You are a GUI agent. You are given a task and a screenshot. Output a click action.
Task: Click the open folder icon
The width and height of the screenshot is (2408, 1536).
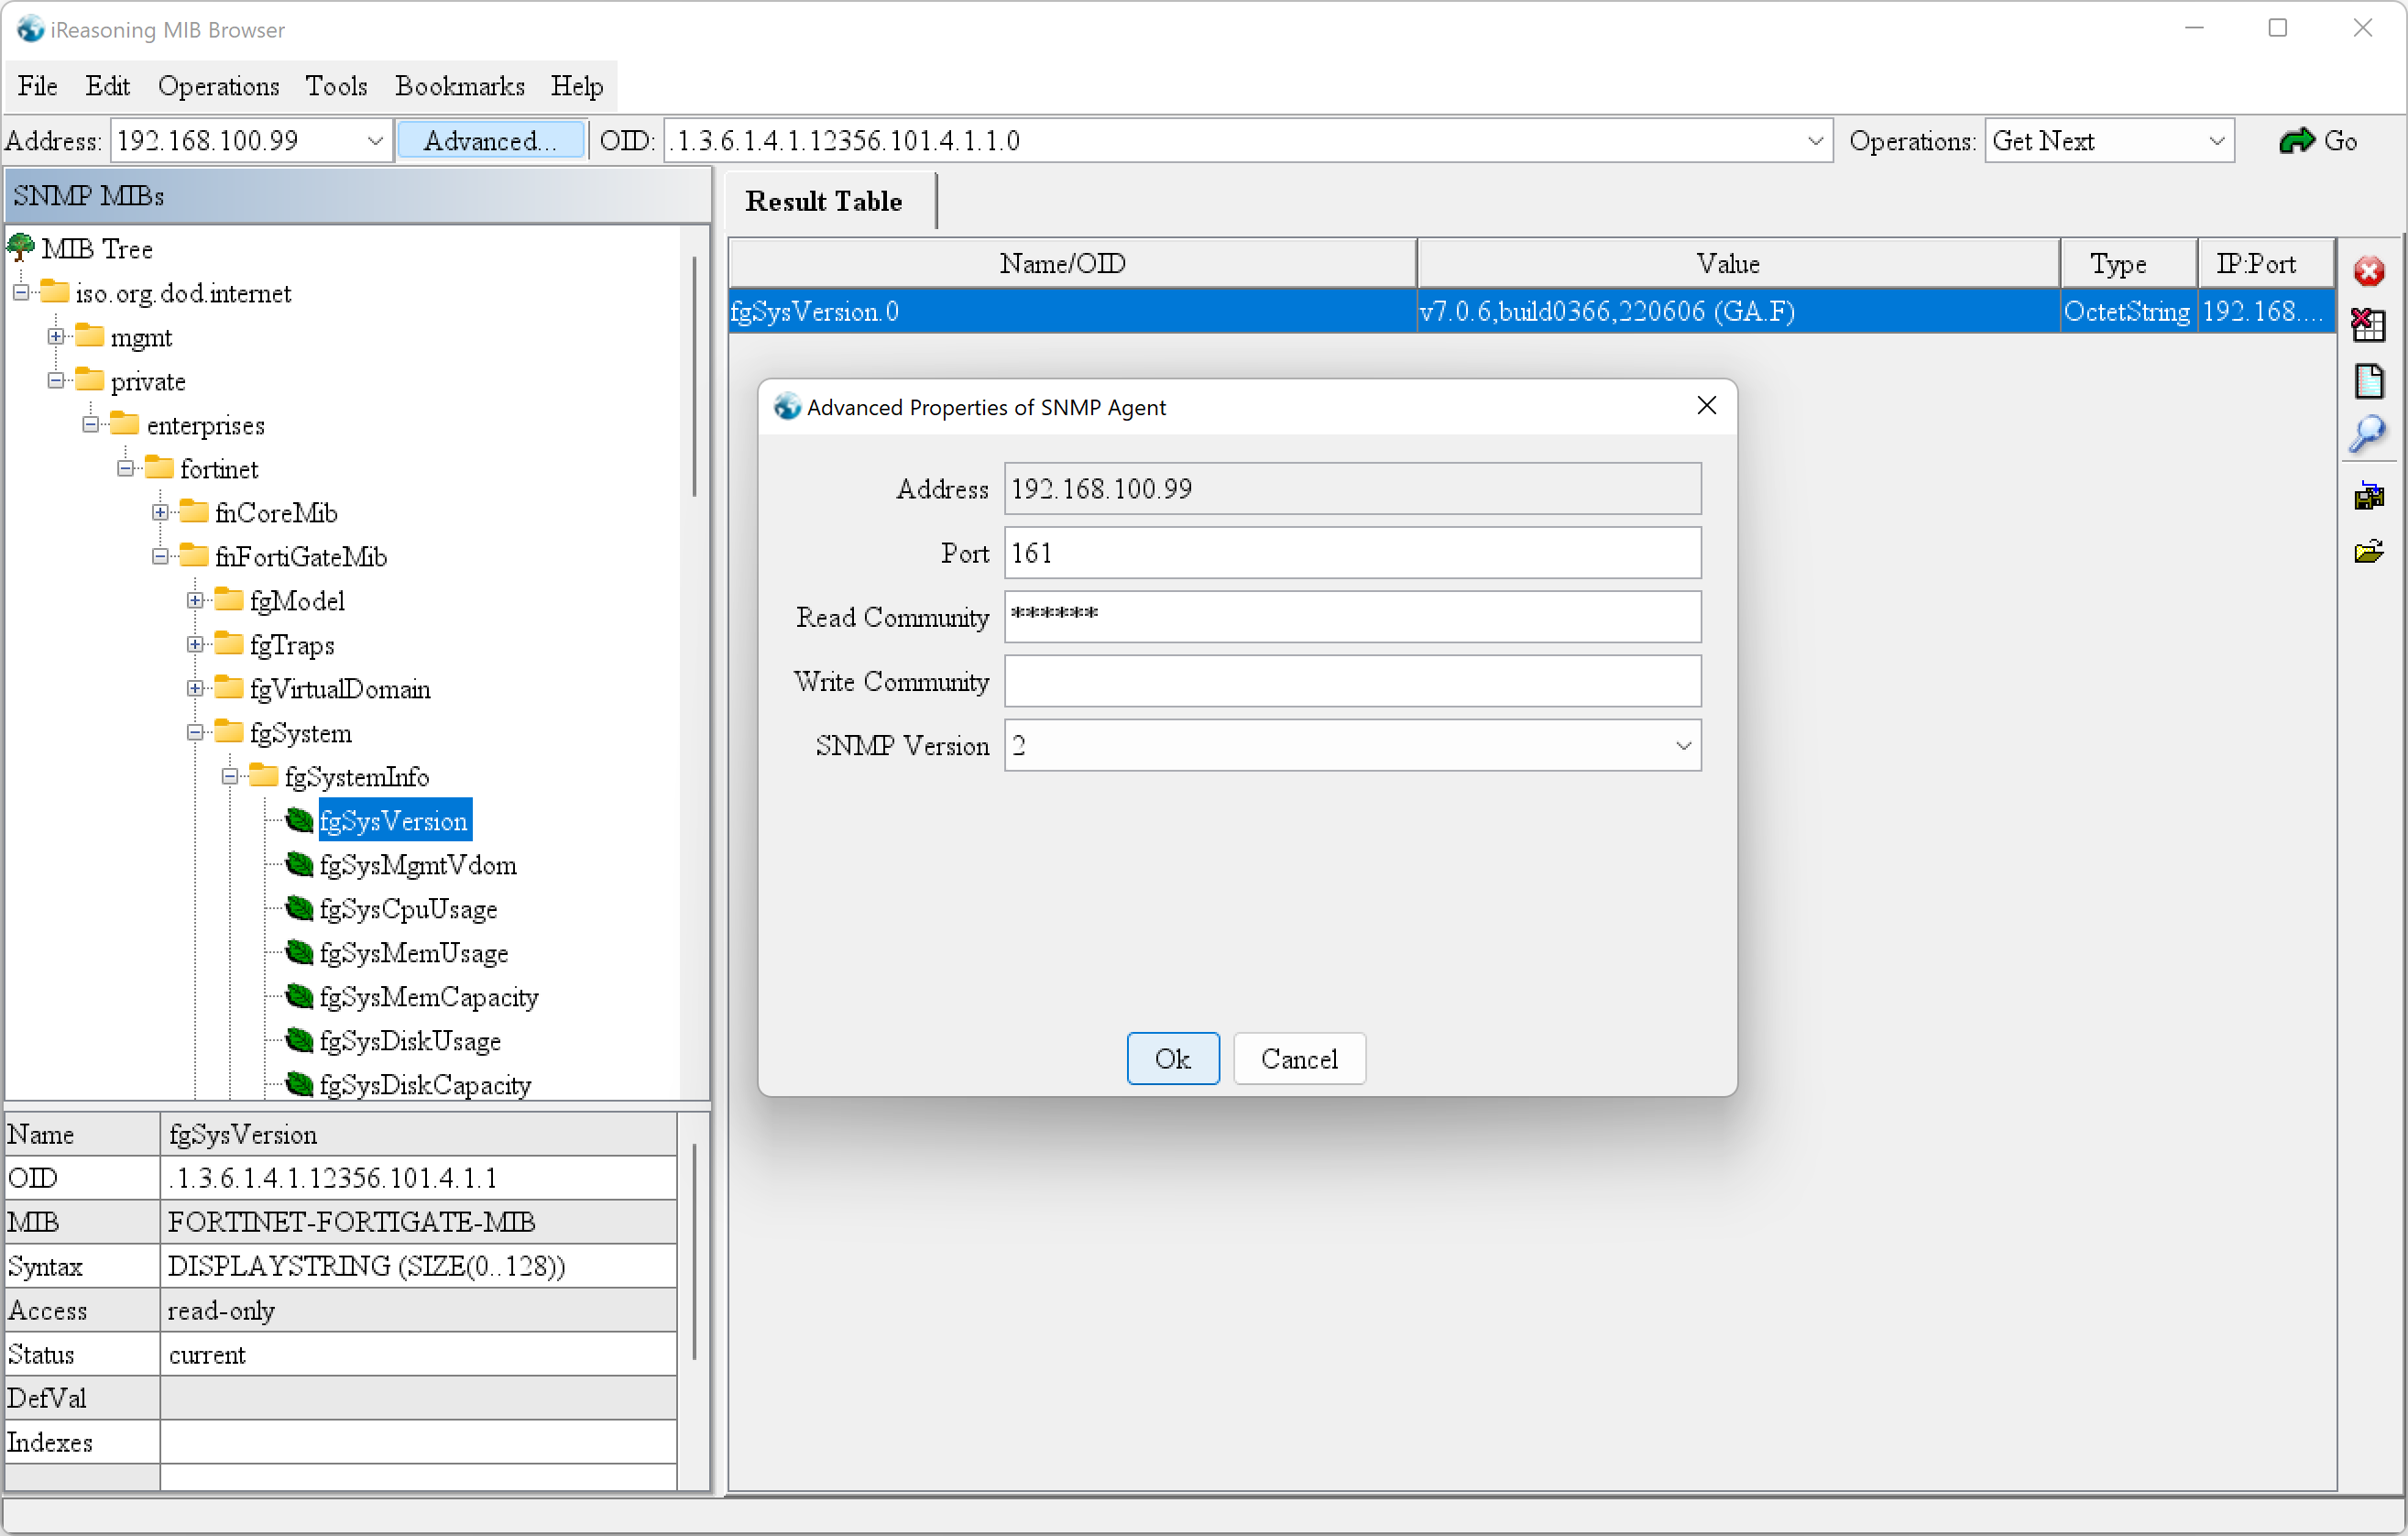(2368, 551)
